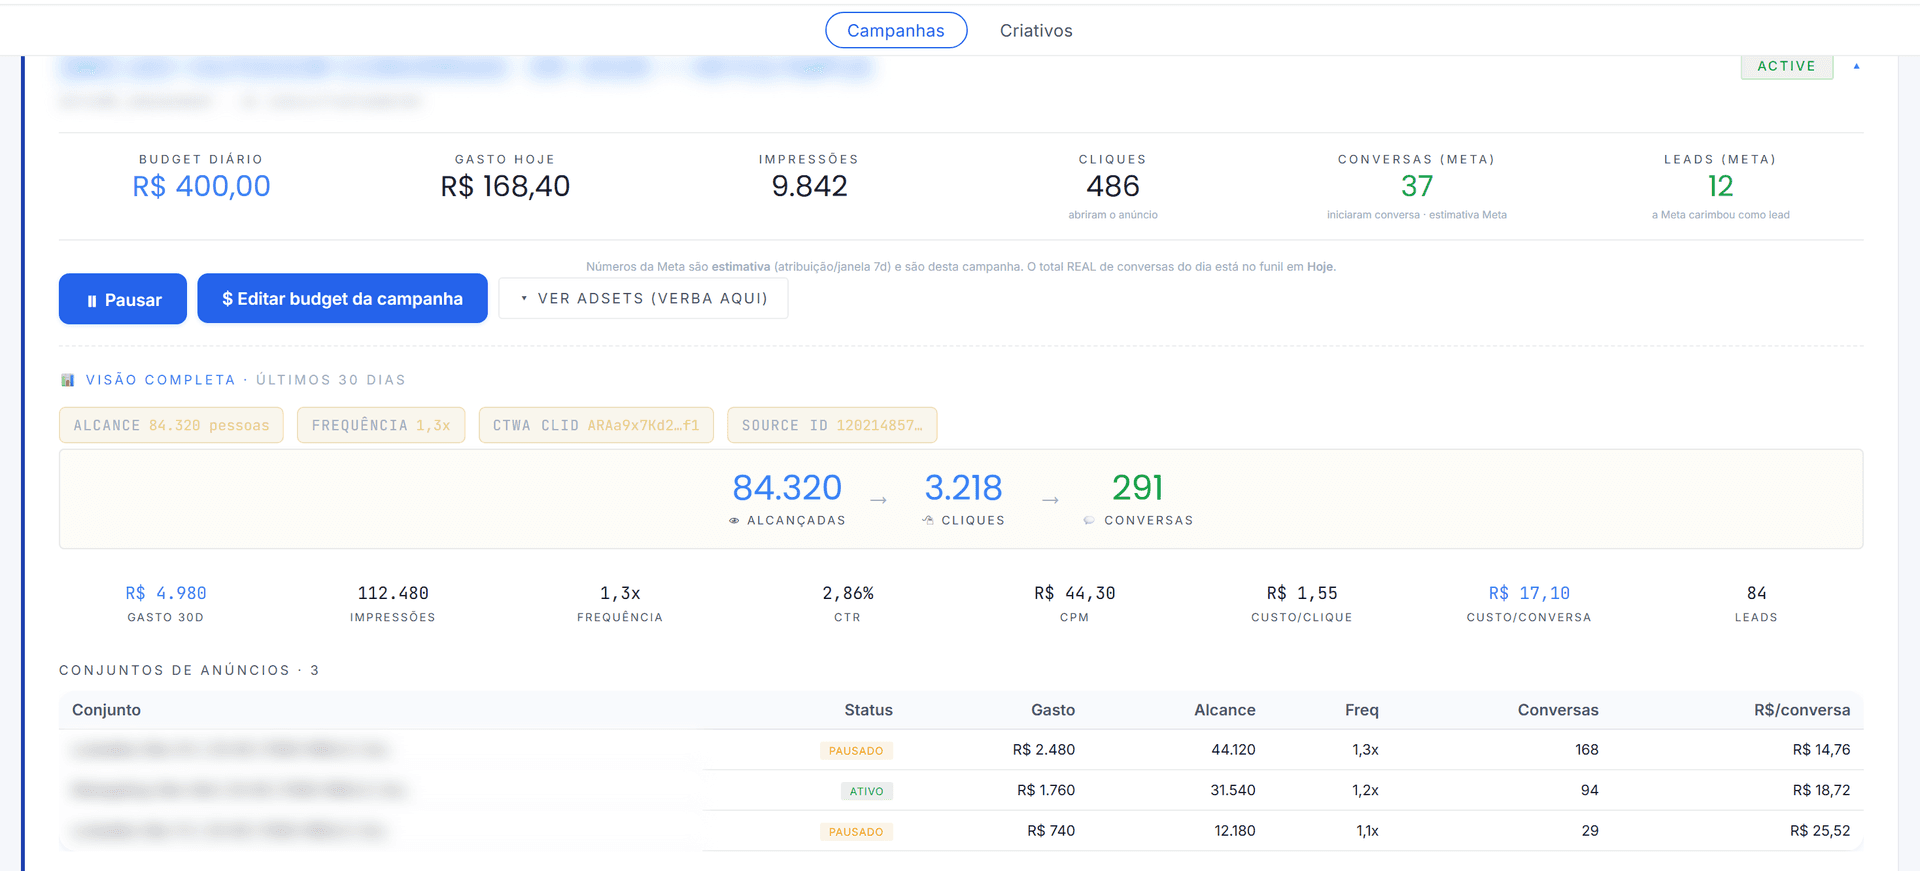The width and height of the screenshot is (1920, 871).
Task: Click the 29 conversas cell
Action: pyautogui.click(x=1590, y=831)
